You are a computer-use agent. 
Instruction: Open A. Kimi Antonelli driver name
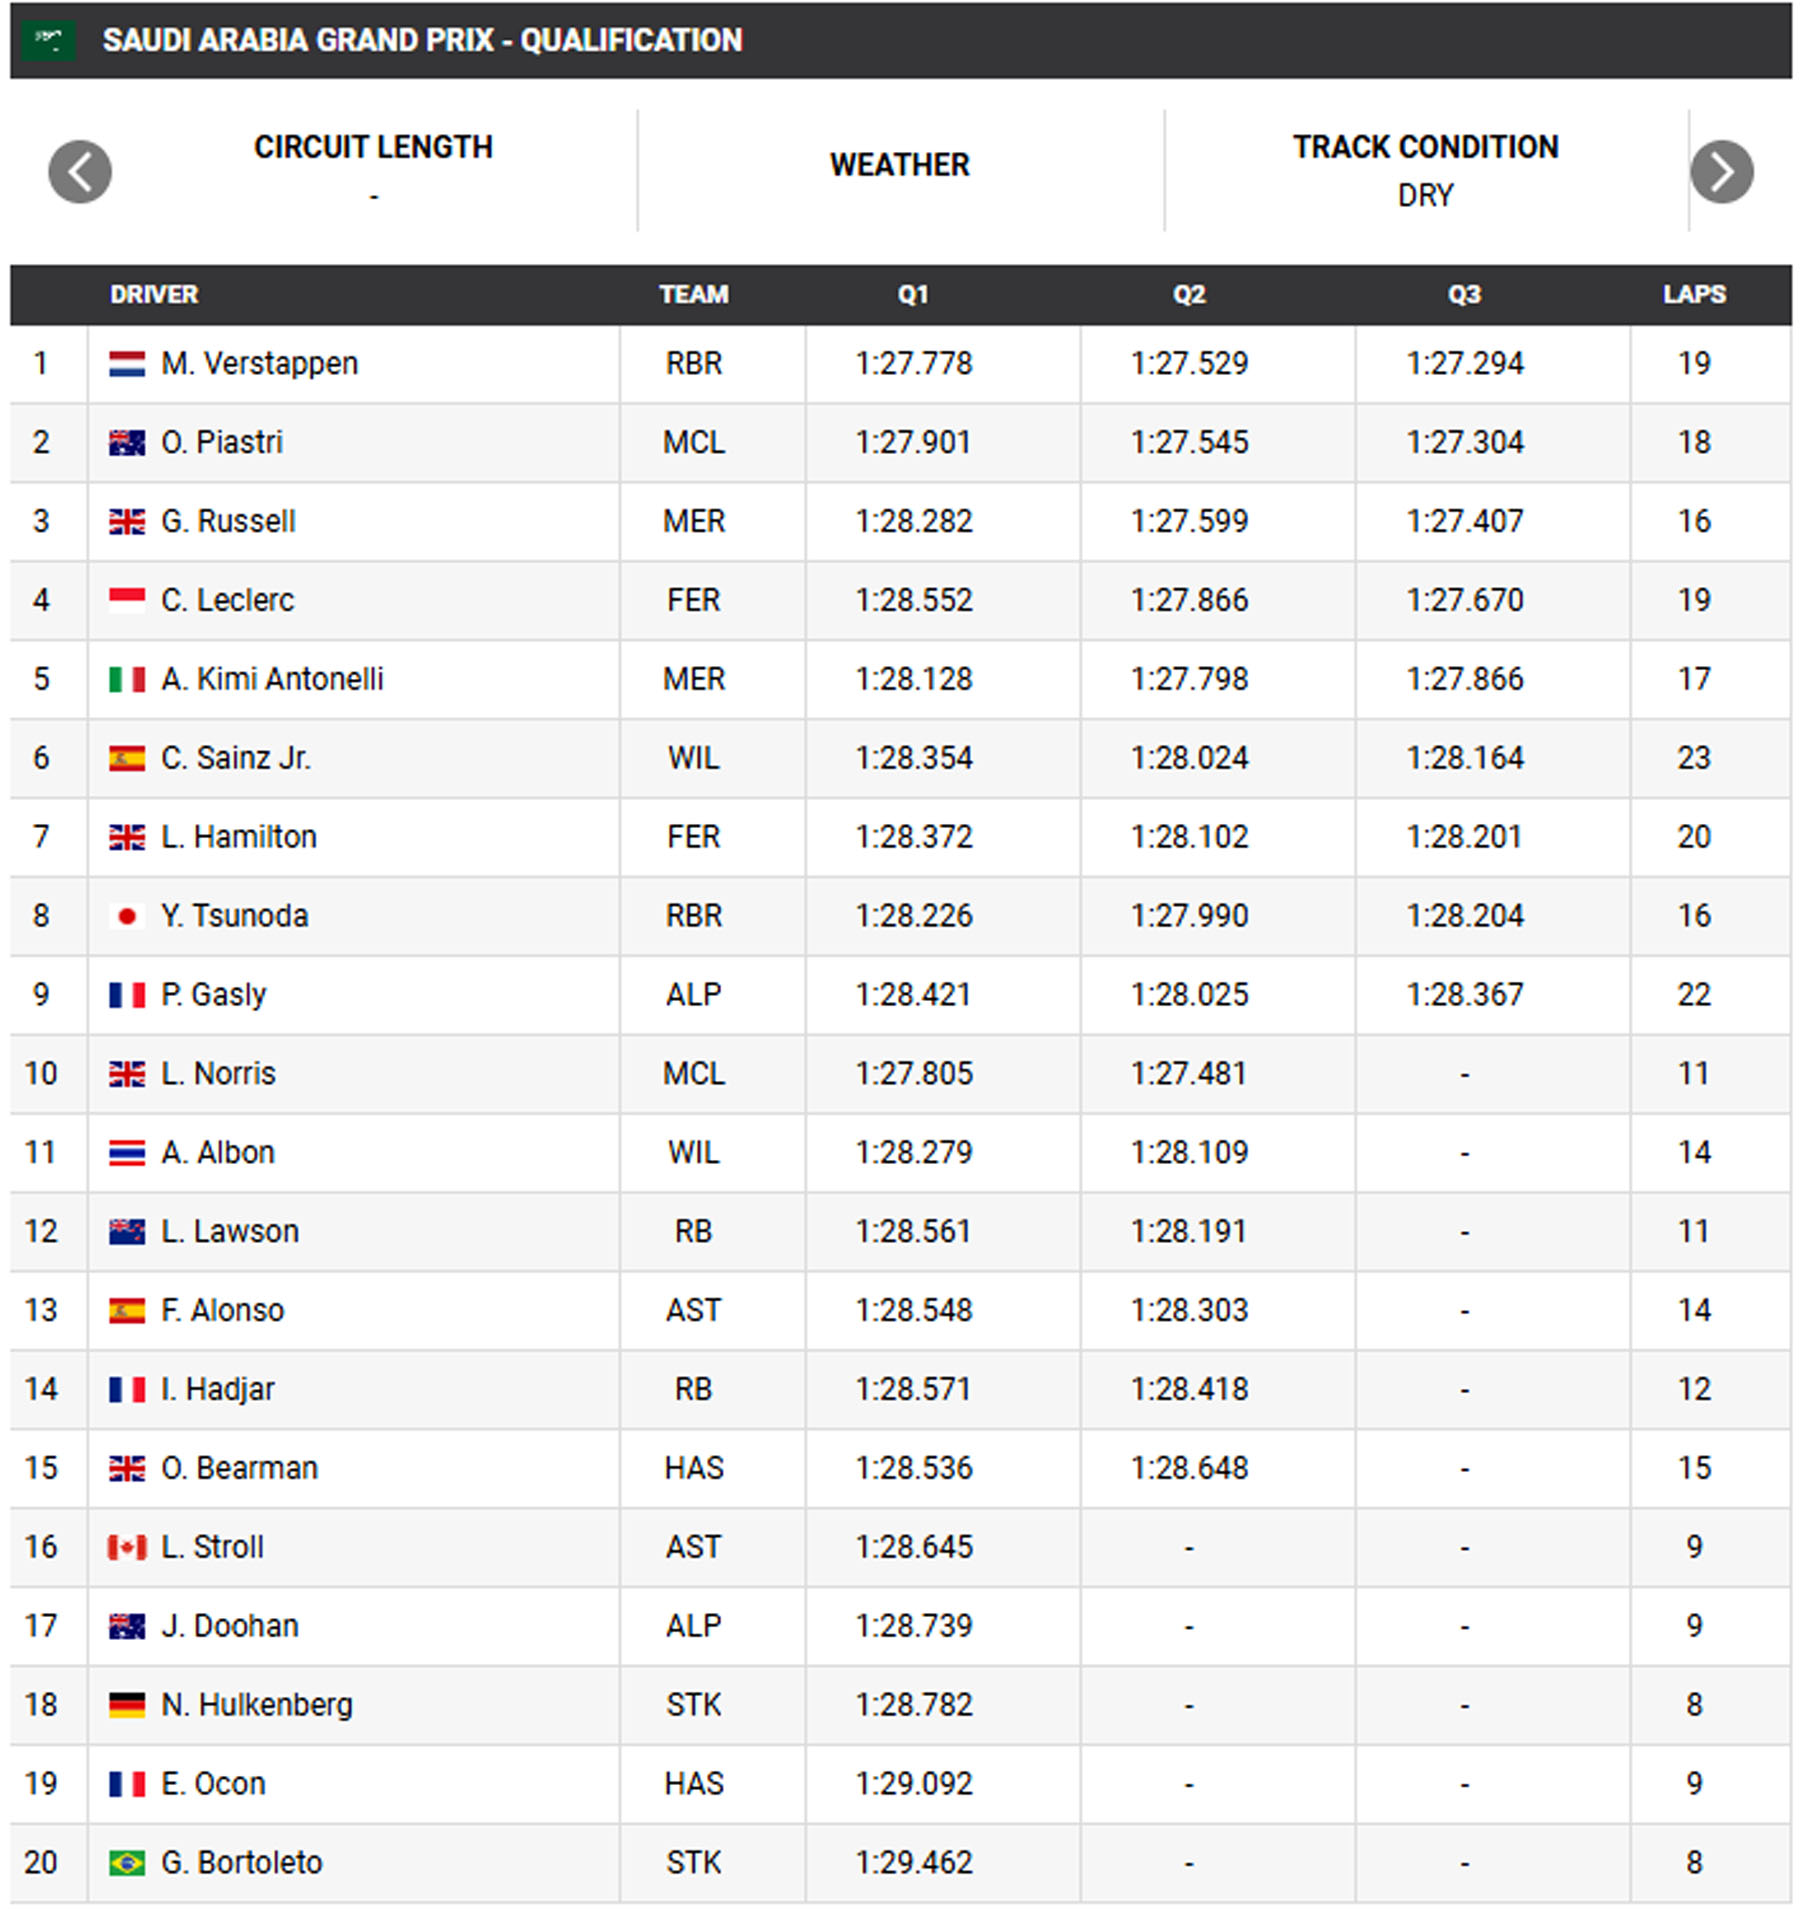272,679
